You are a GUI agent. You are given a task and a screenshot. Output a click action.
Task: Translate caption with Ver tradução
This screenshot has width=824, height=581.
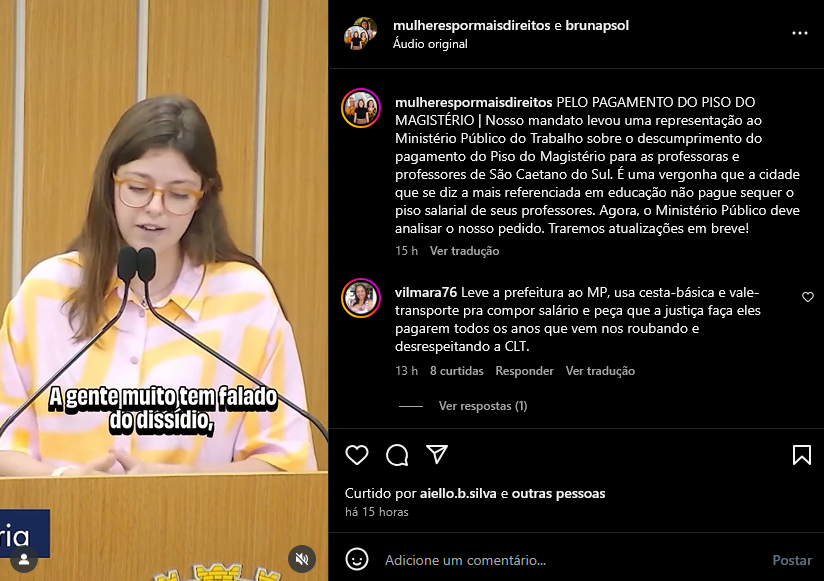tap(465, 251)
